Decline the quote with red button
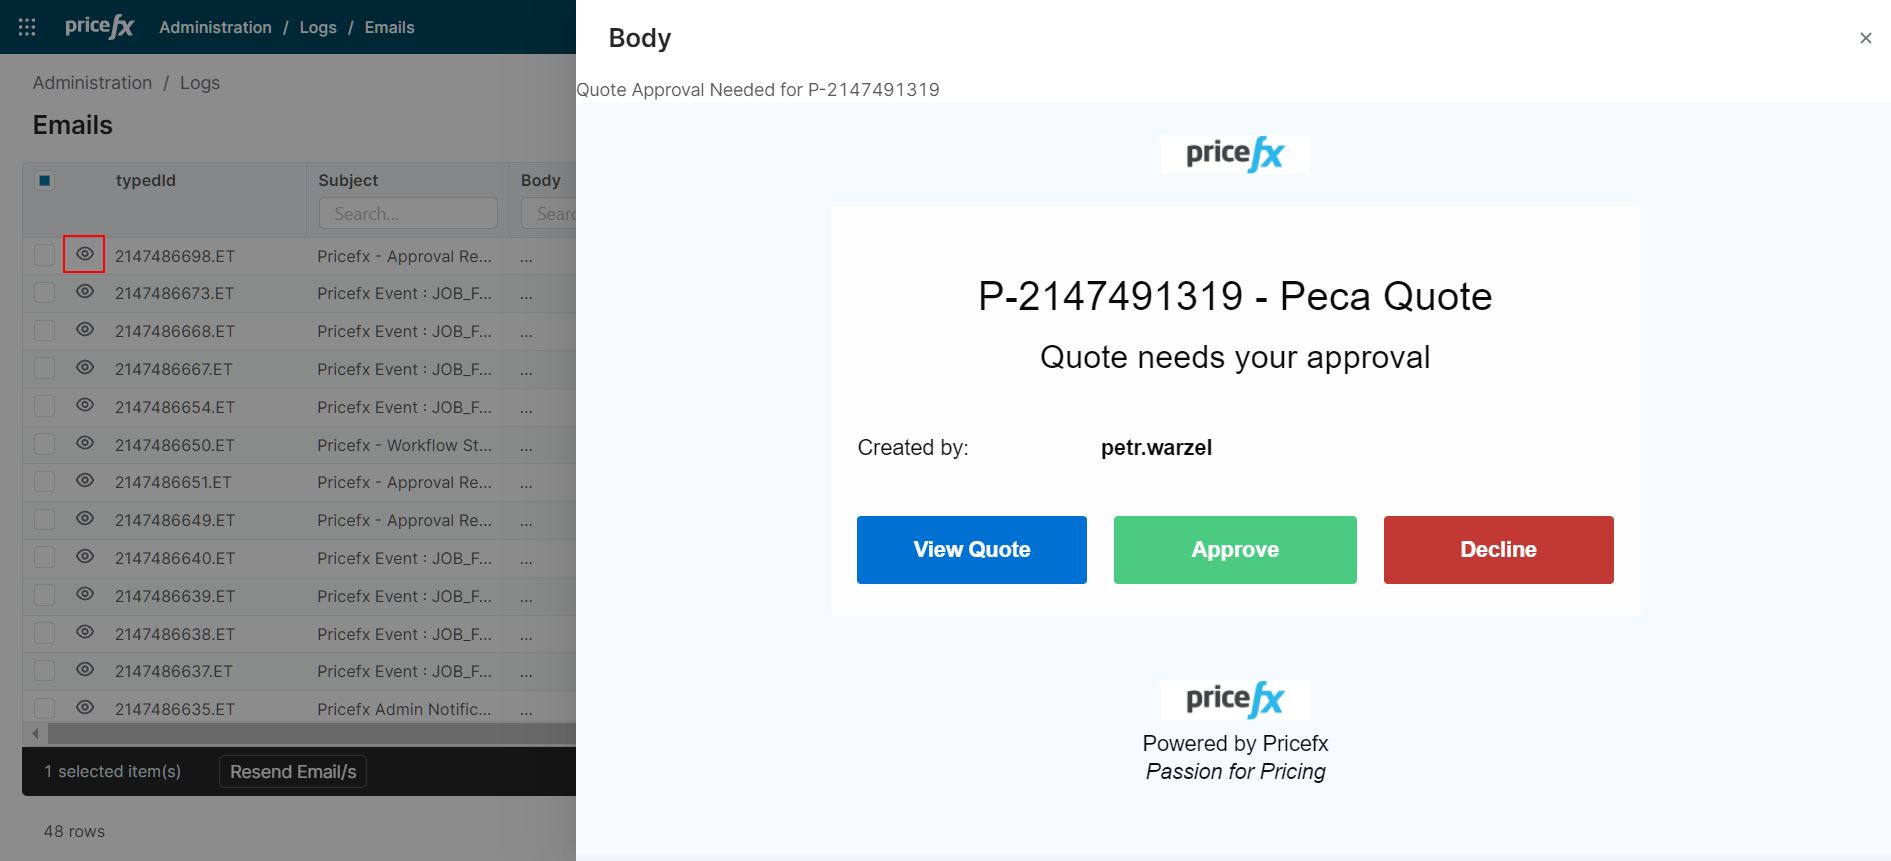The image size is (1891, 861). click(x=1497, y=550)
